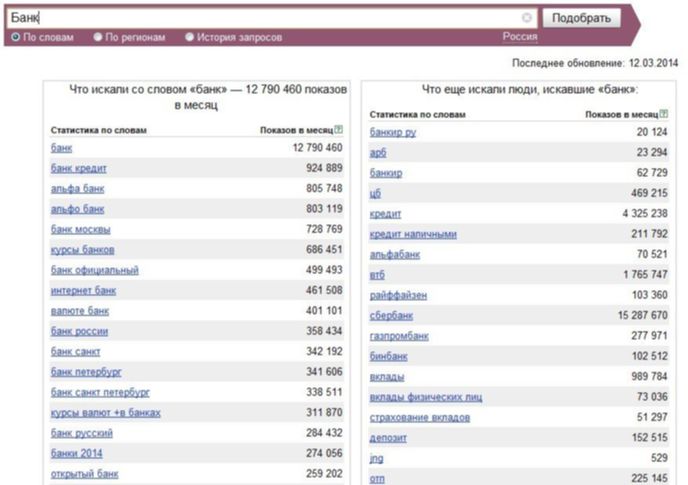Open the 'банкир' related link
This screenshot has height=485, width=688.
coord(386,173)
